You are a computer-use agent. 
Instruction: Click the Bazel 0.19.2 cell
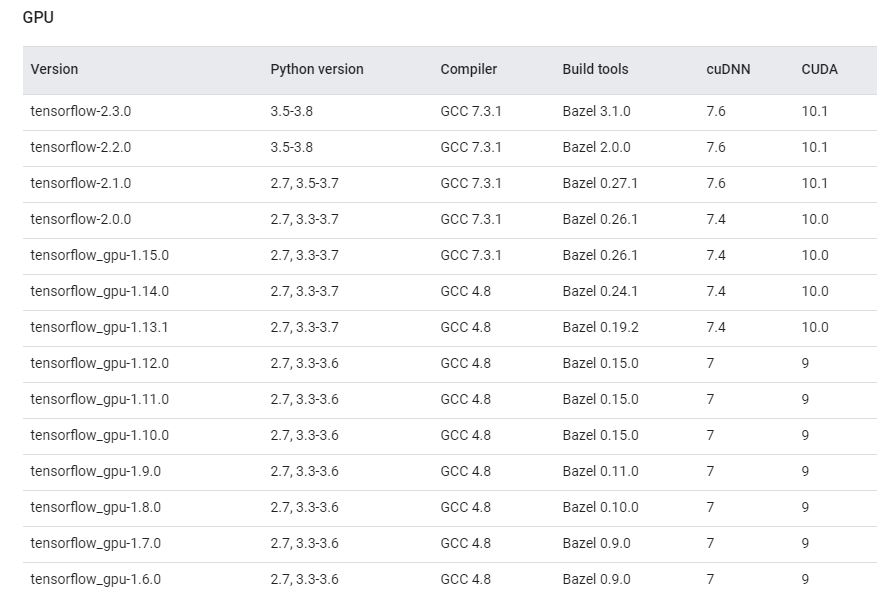tap(601, 327)
